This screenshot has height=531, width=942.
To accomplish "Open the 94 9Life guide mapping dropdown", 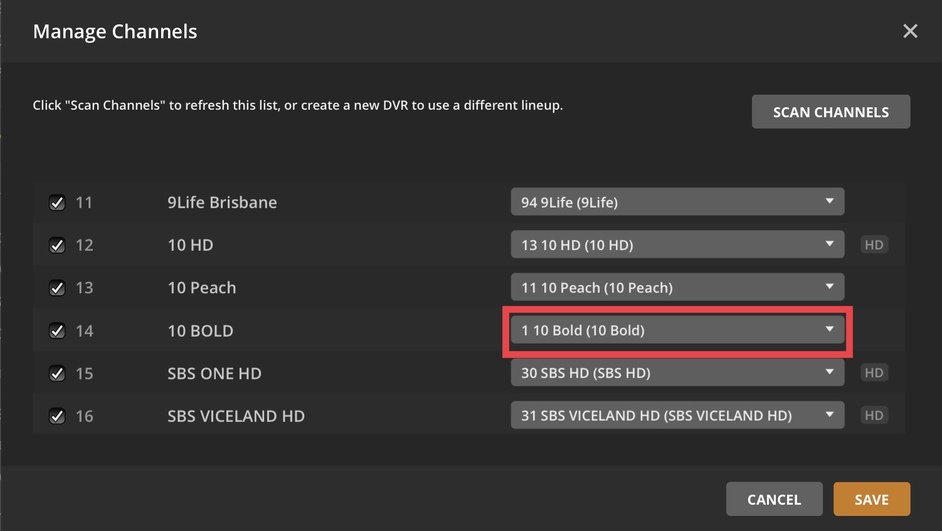I will [677, 202].
